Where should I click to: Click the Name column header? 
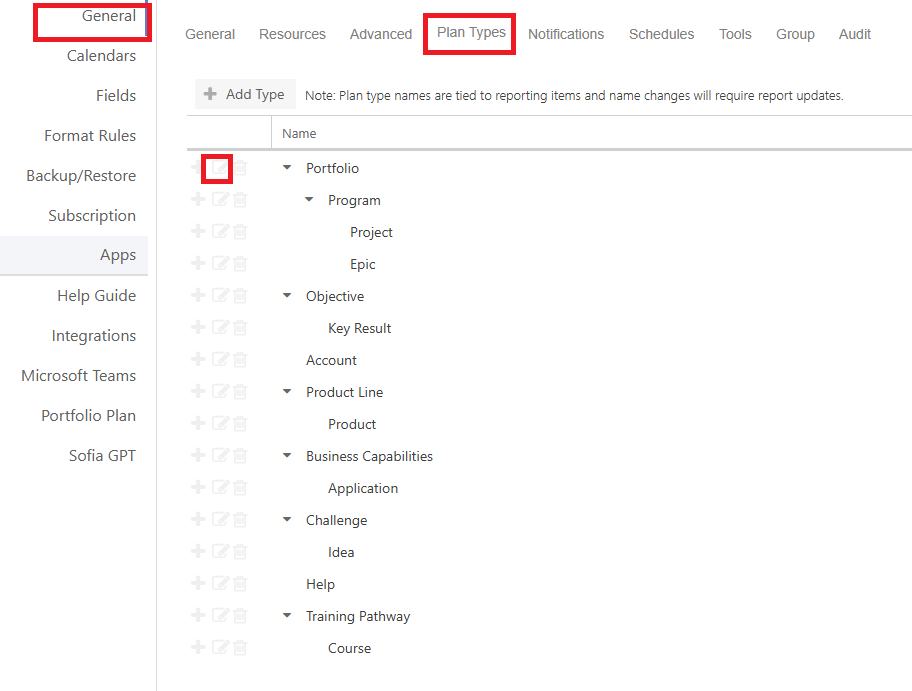tap(299, 134)
